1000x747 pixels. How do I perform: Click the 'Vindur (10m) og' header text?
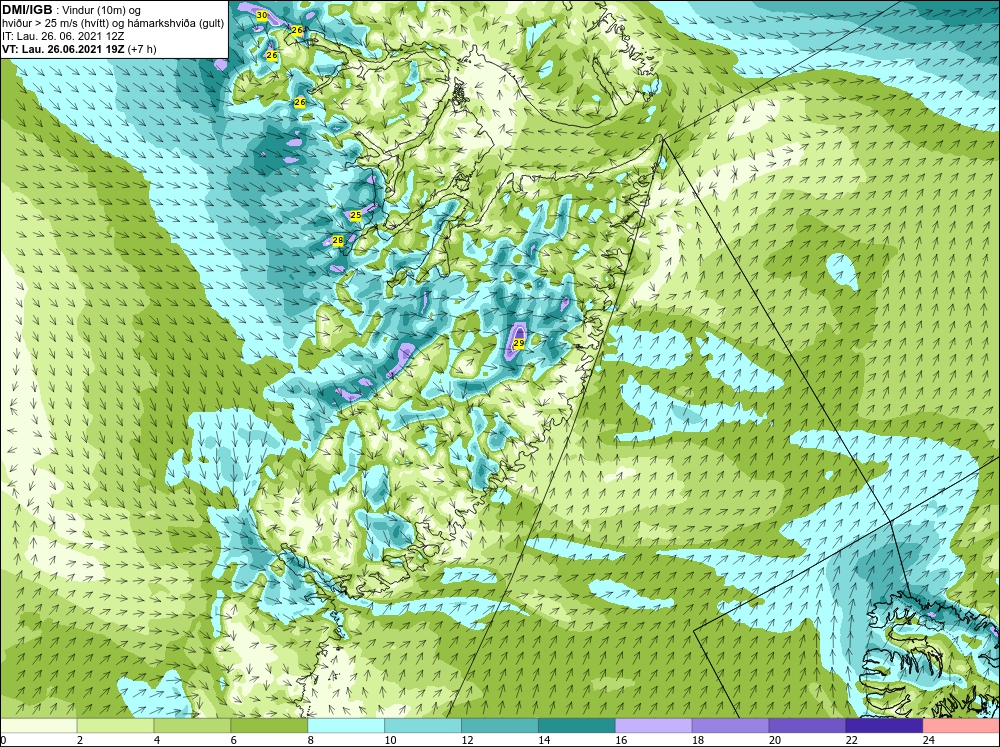(103, 11)
